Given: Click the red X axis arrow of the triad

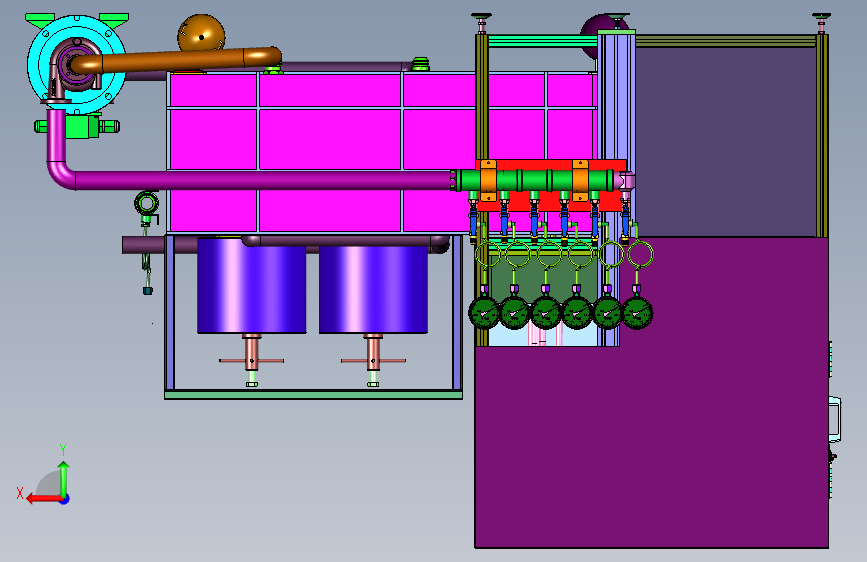Looking at the screenshot, I should (x=43, y=499).
